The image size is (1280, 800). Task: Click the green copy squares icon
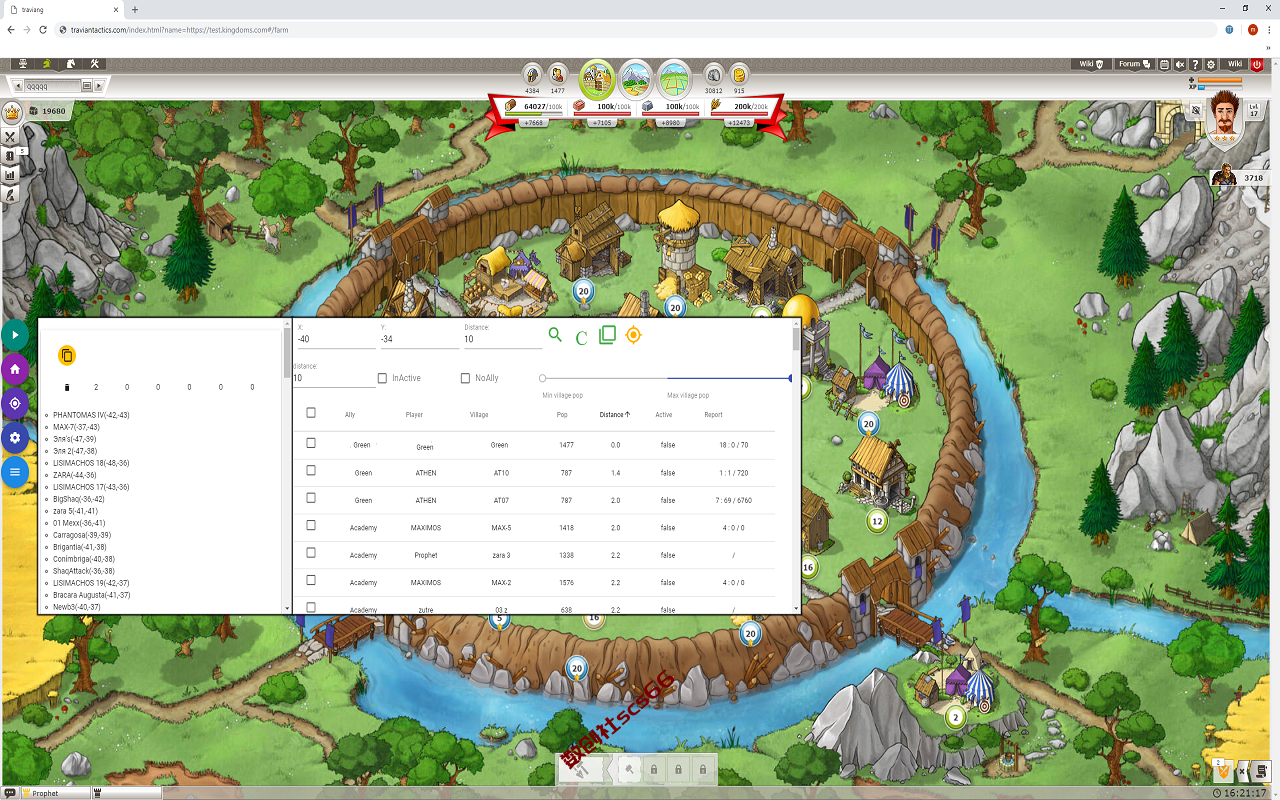point(606,335)
